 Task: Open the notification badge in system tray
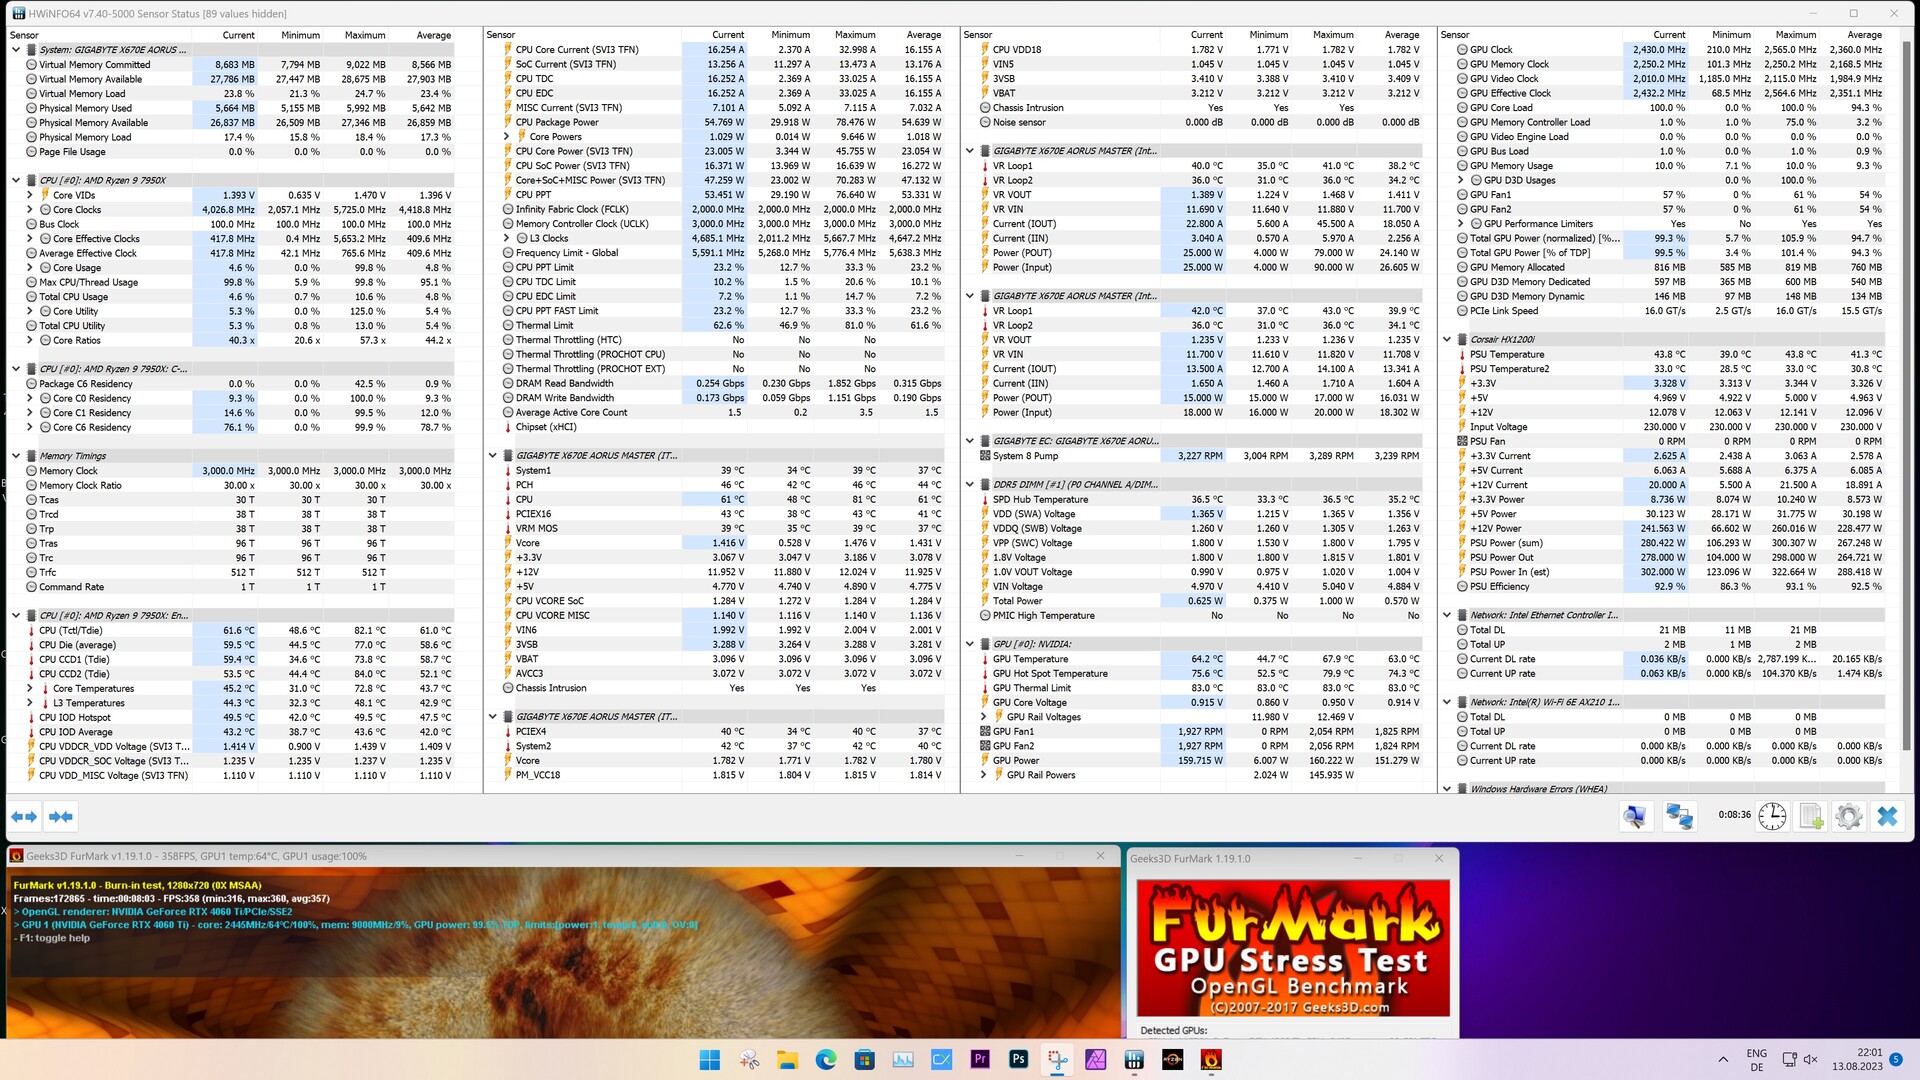tap(1896, 1059)
